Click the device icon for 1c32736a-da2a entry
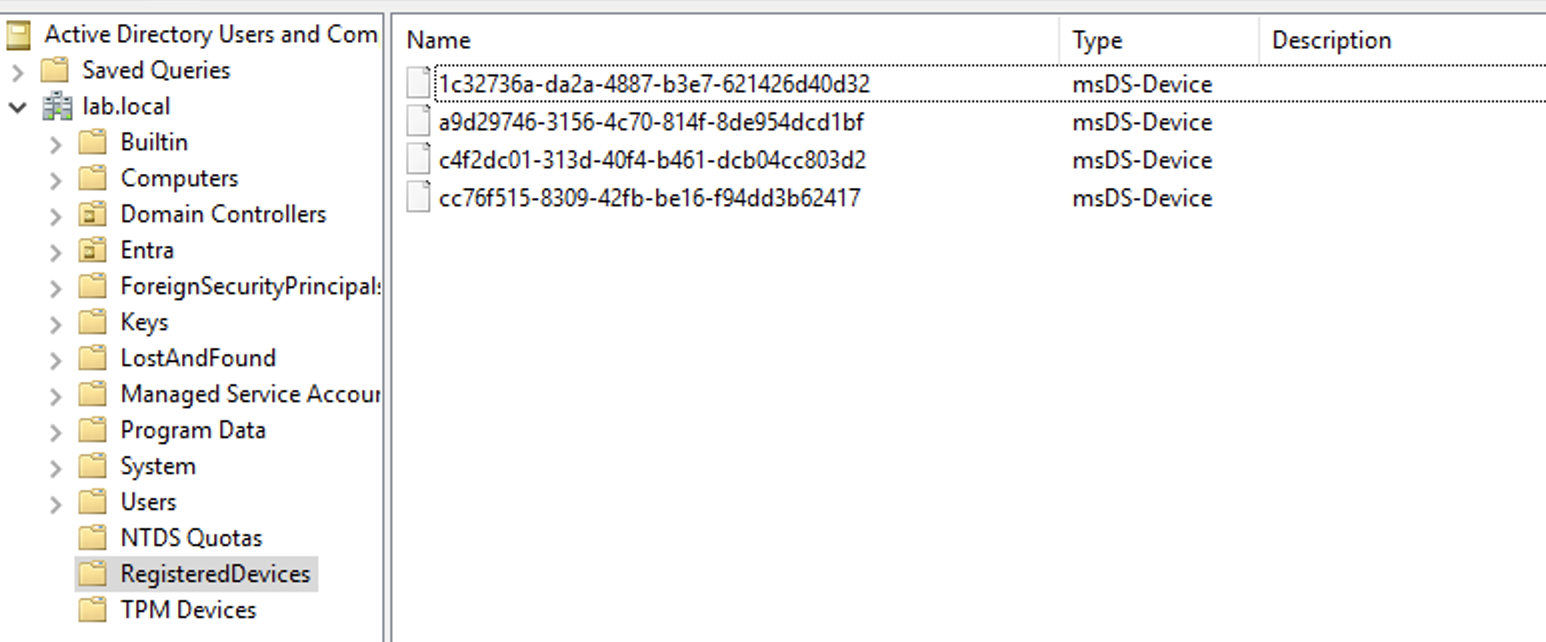The height and width of the screenshot is (642, 1546). click(419, 84)
